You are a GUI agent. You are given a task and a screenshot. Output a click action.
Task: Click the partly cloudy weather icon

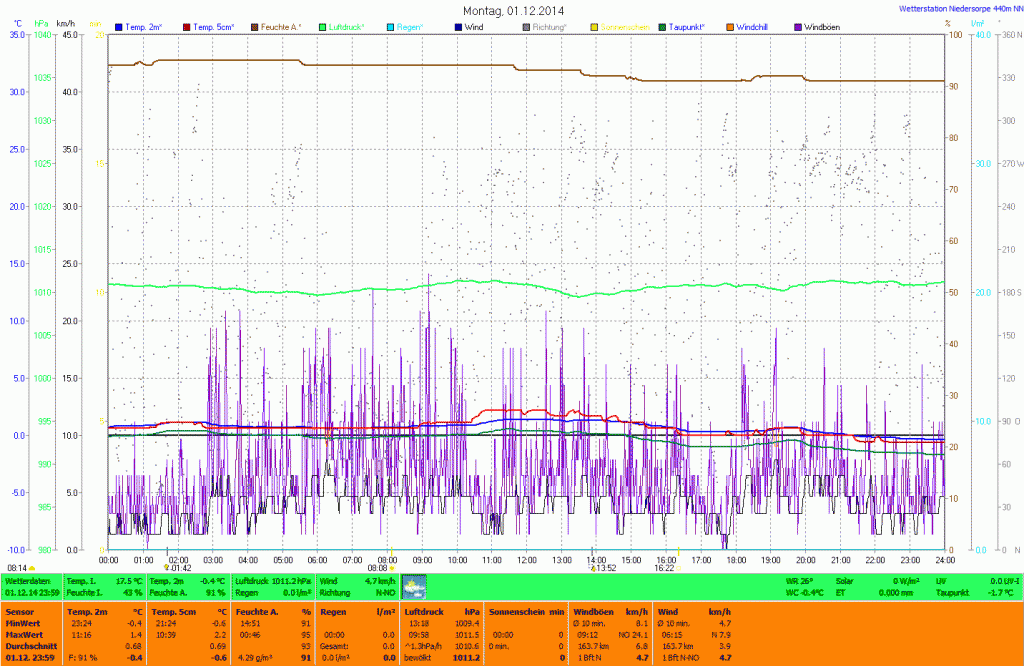pos(413,586)
